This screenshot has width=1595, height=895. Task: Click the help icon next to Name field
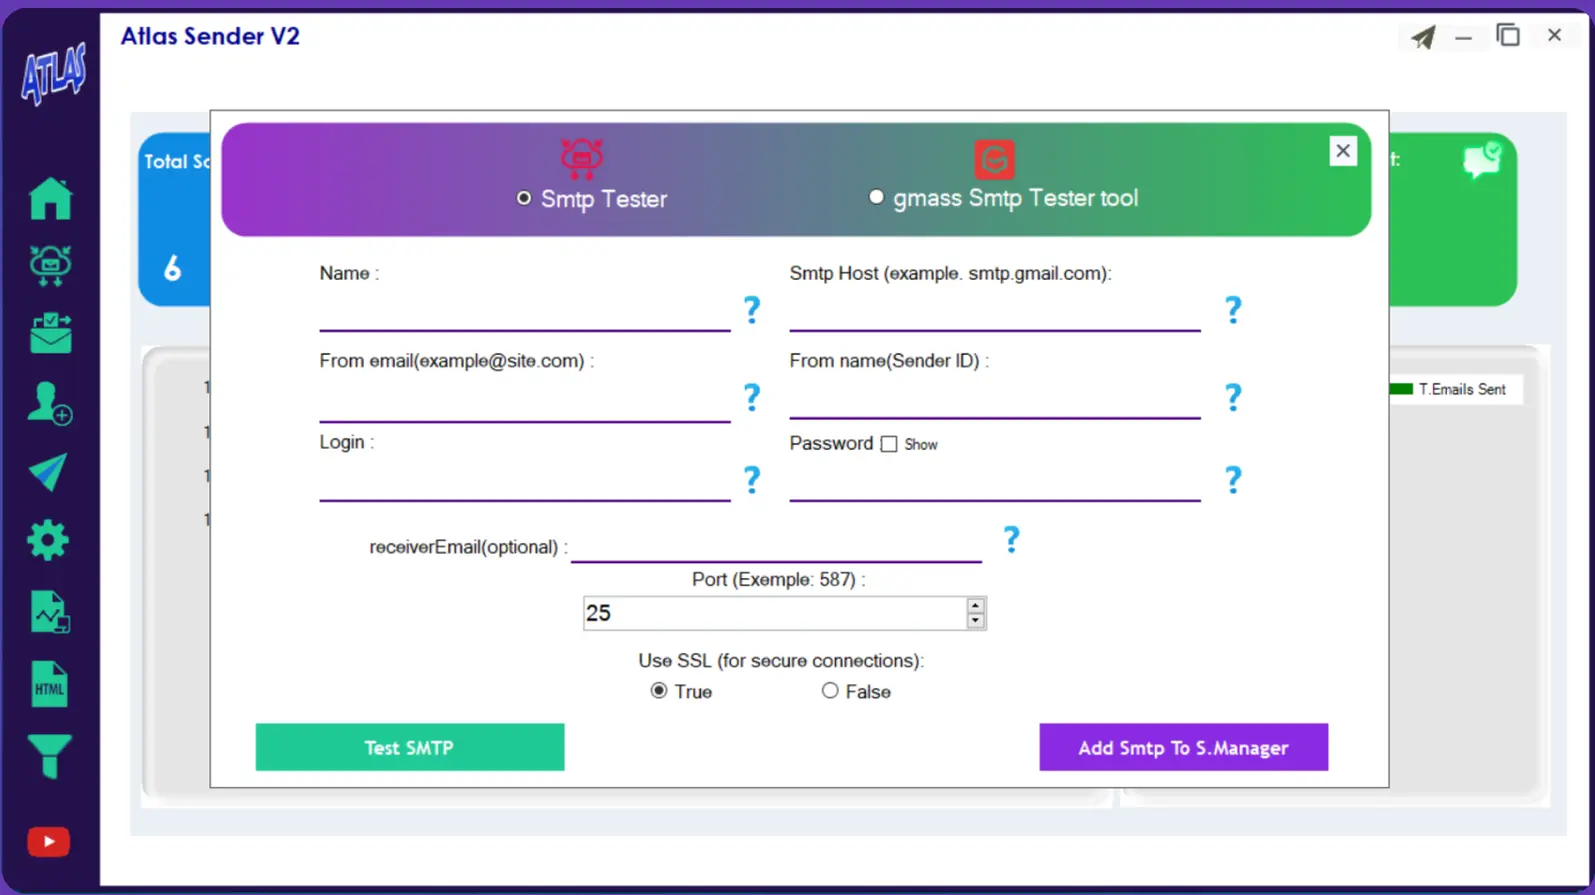[x=752, y=310]
